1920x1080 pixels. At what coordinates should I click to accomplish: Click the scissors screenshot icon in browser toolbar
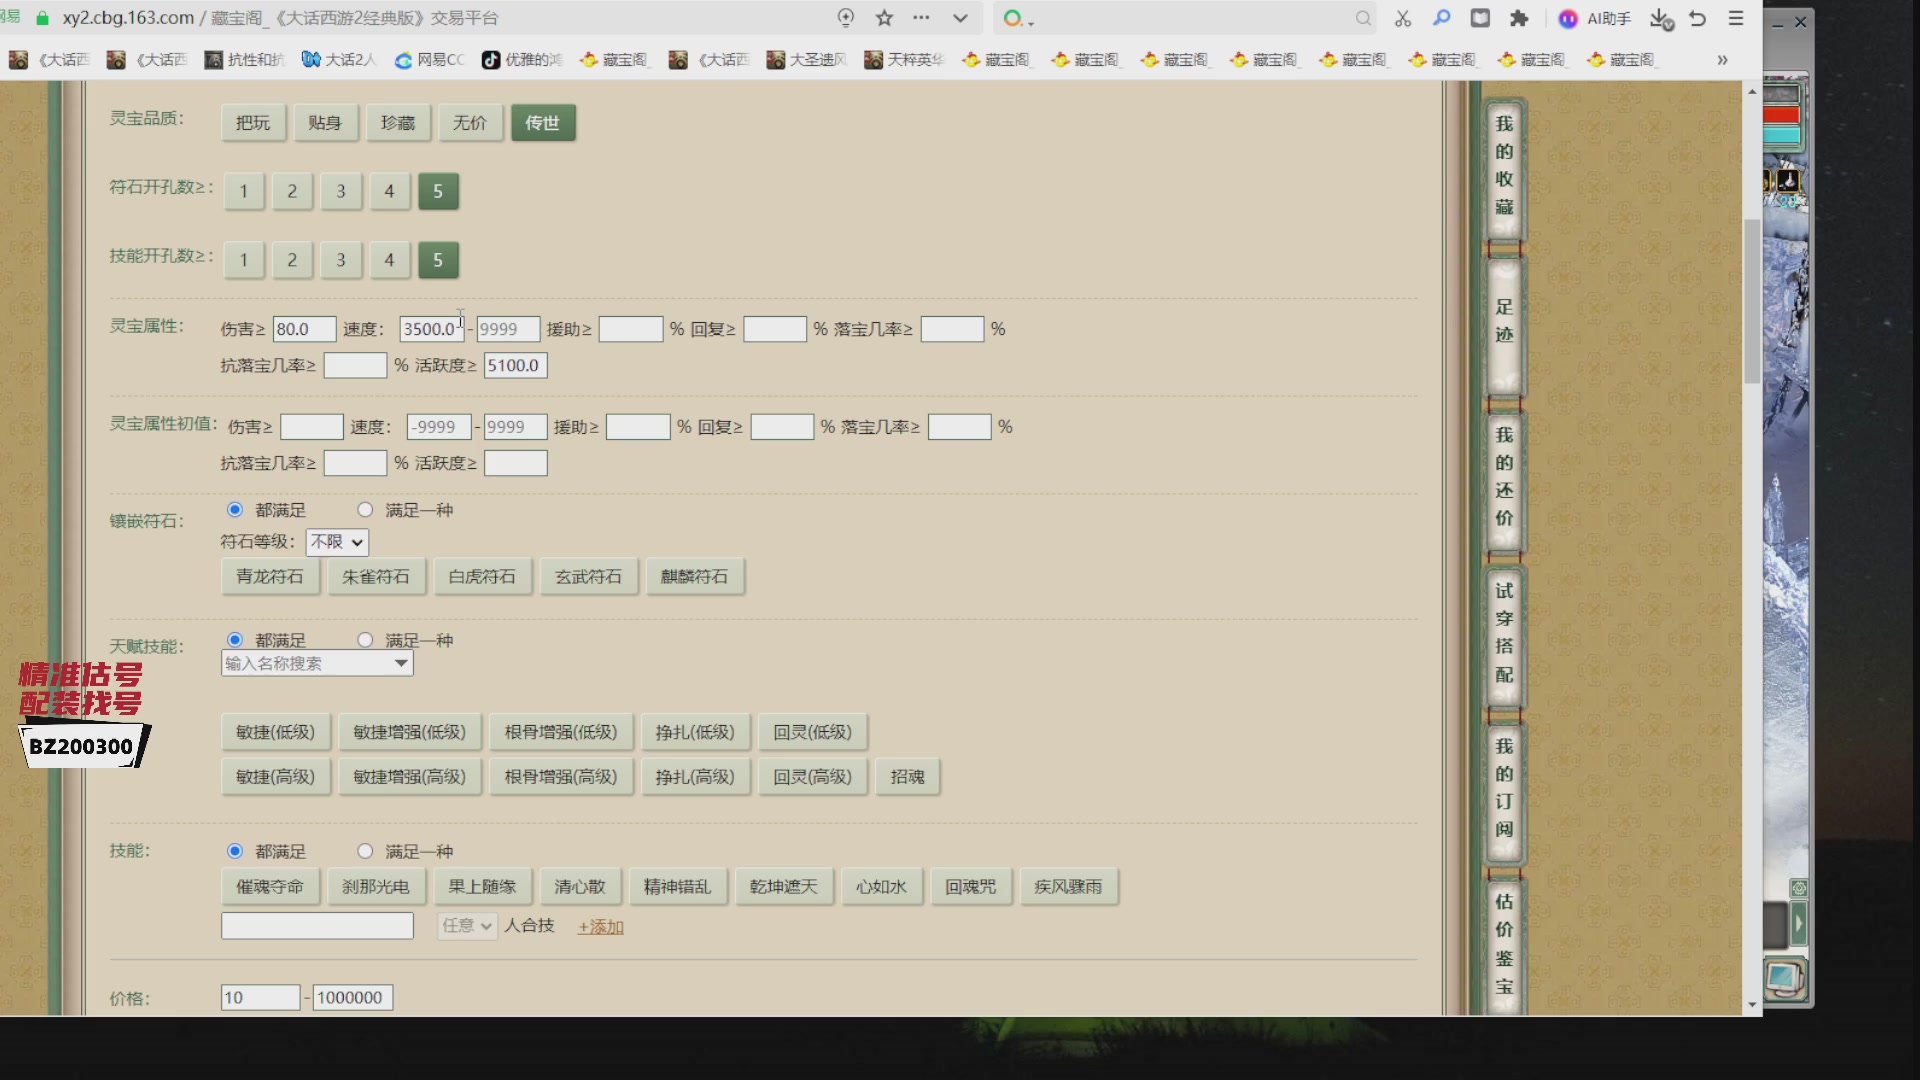pyautogui.click(x=1403, y=18)
